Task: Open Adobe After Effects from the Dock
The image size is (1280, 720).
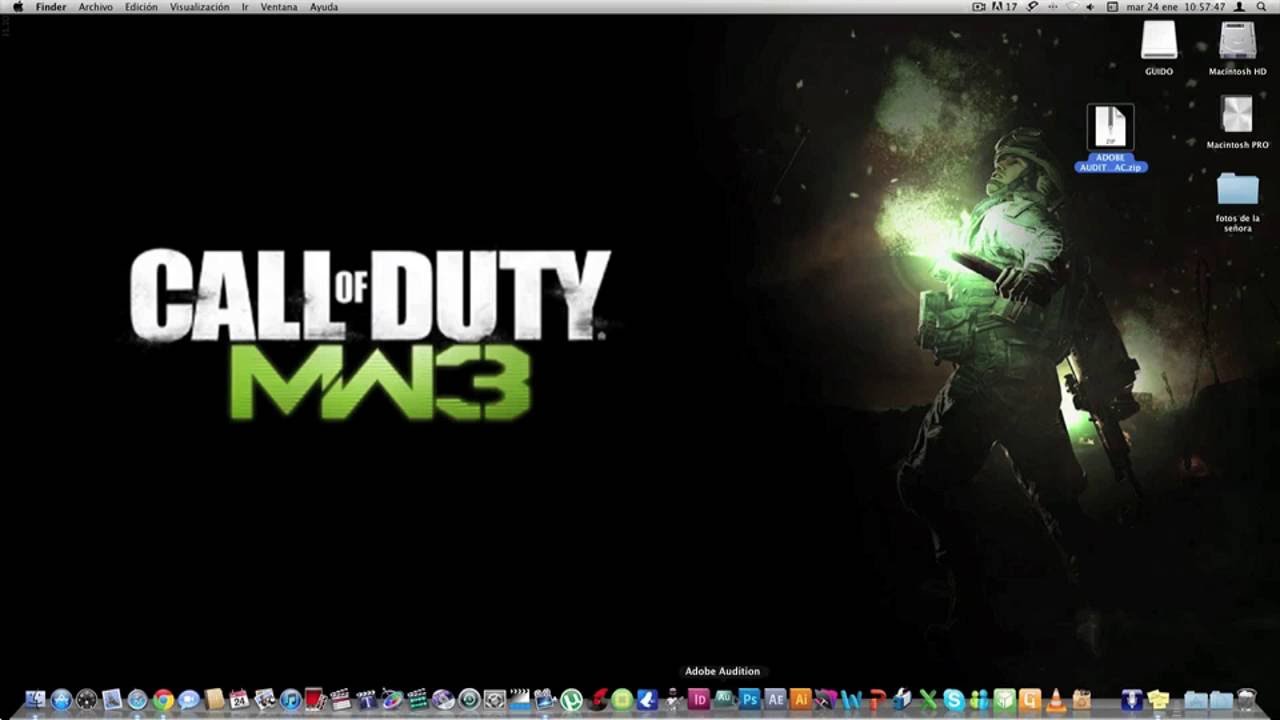Action: pos(774,699)
